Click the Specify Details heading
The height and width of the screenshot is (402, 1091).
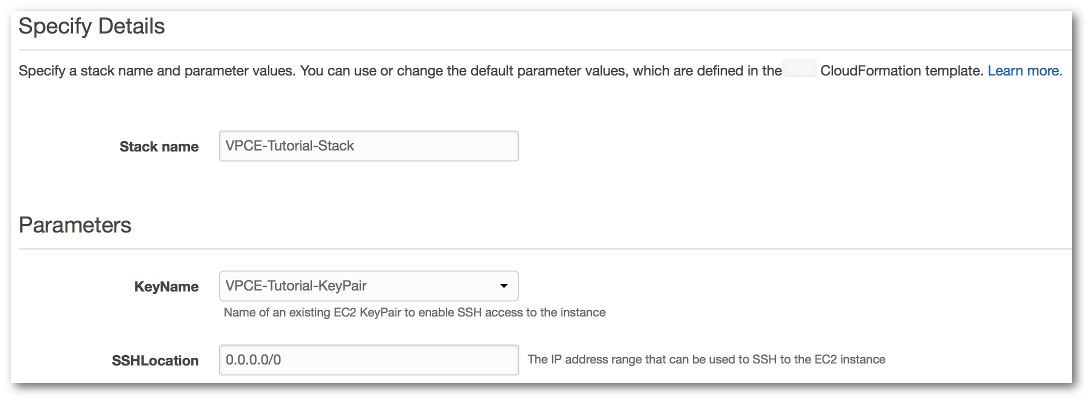click(92, 27)
